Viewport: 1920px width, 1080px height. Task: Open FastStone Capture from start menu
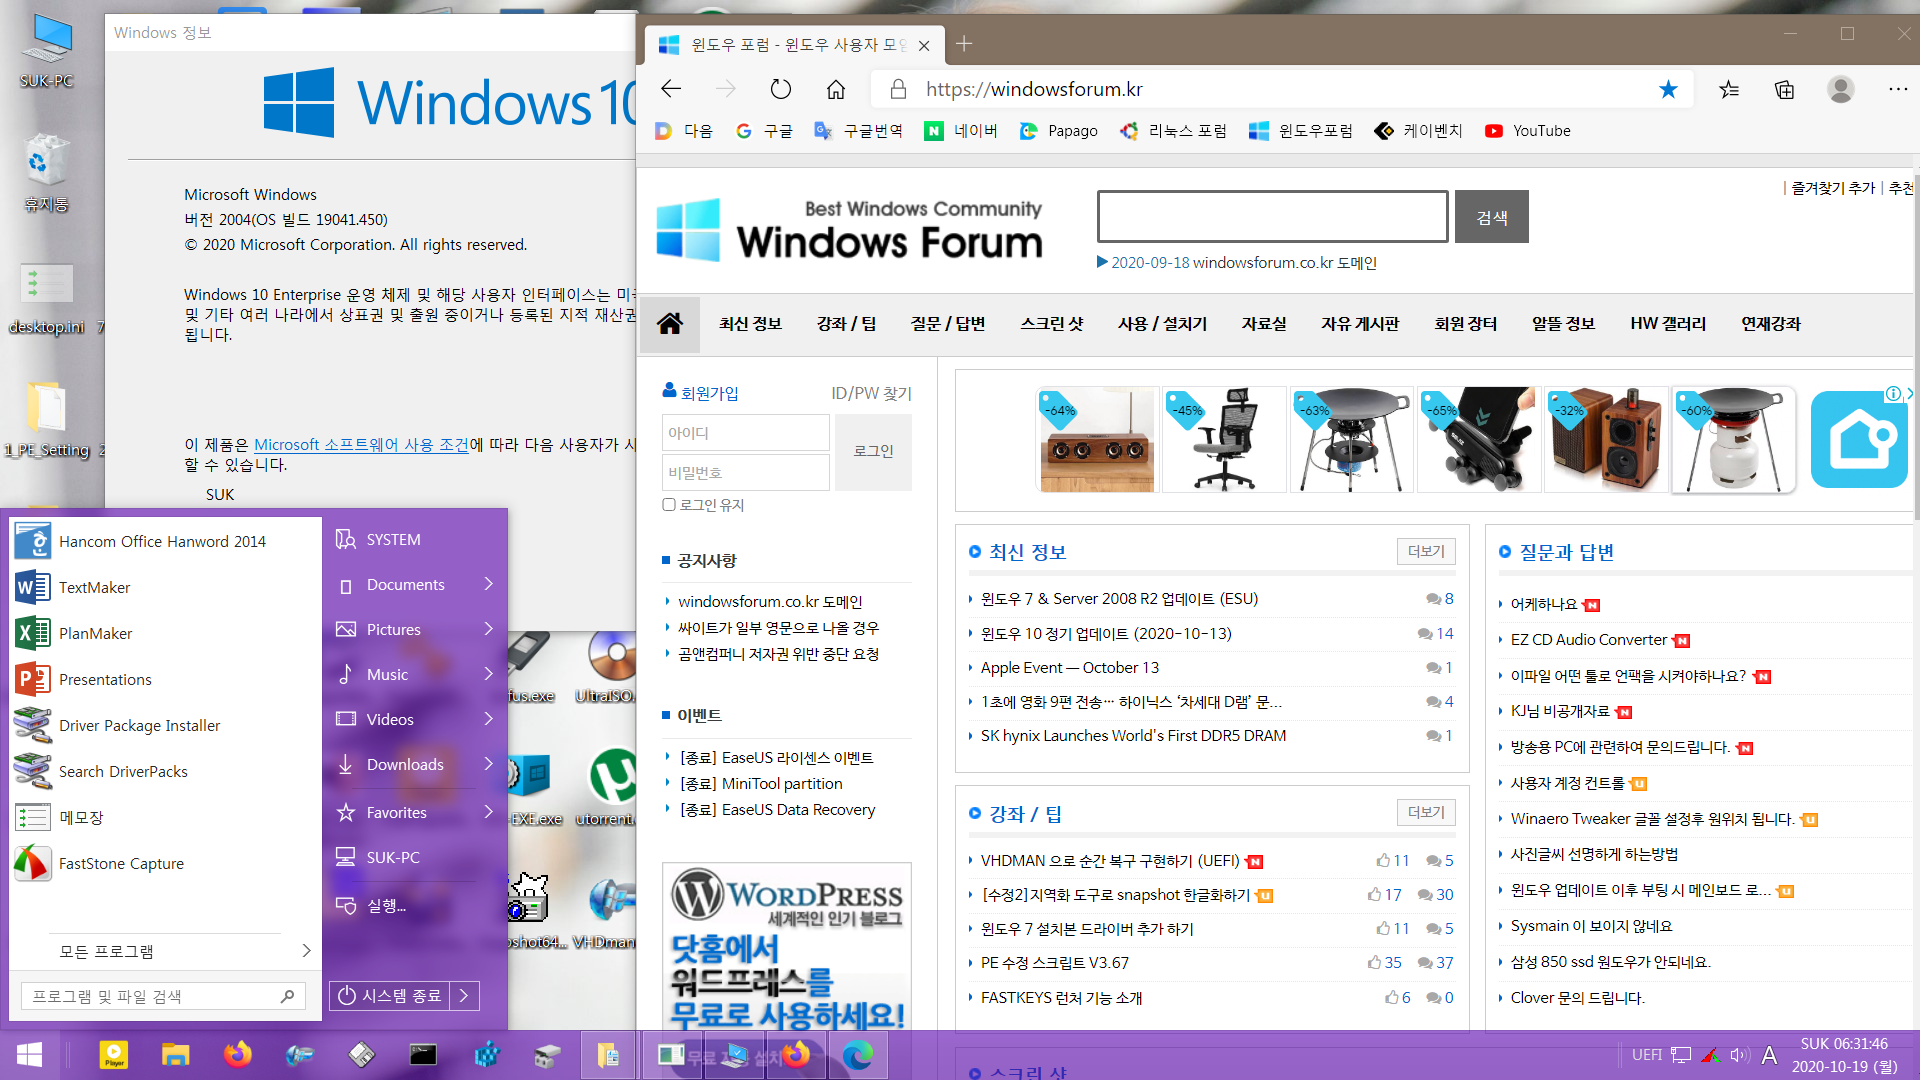[x=166, y=863]
